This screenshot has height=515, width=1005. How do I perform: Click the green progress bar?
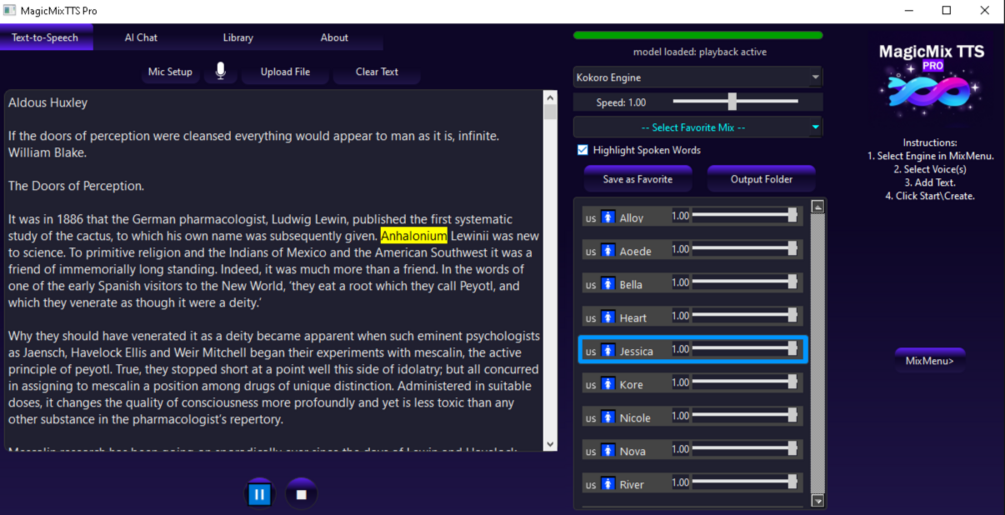point(697,35)
